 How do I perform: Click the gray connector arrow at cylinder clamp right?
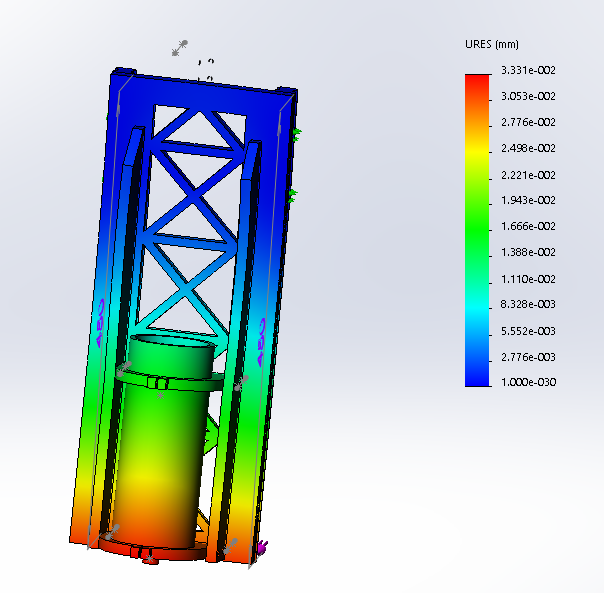click(239, 381)
